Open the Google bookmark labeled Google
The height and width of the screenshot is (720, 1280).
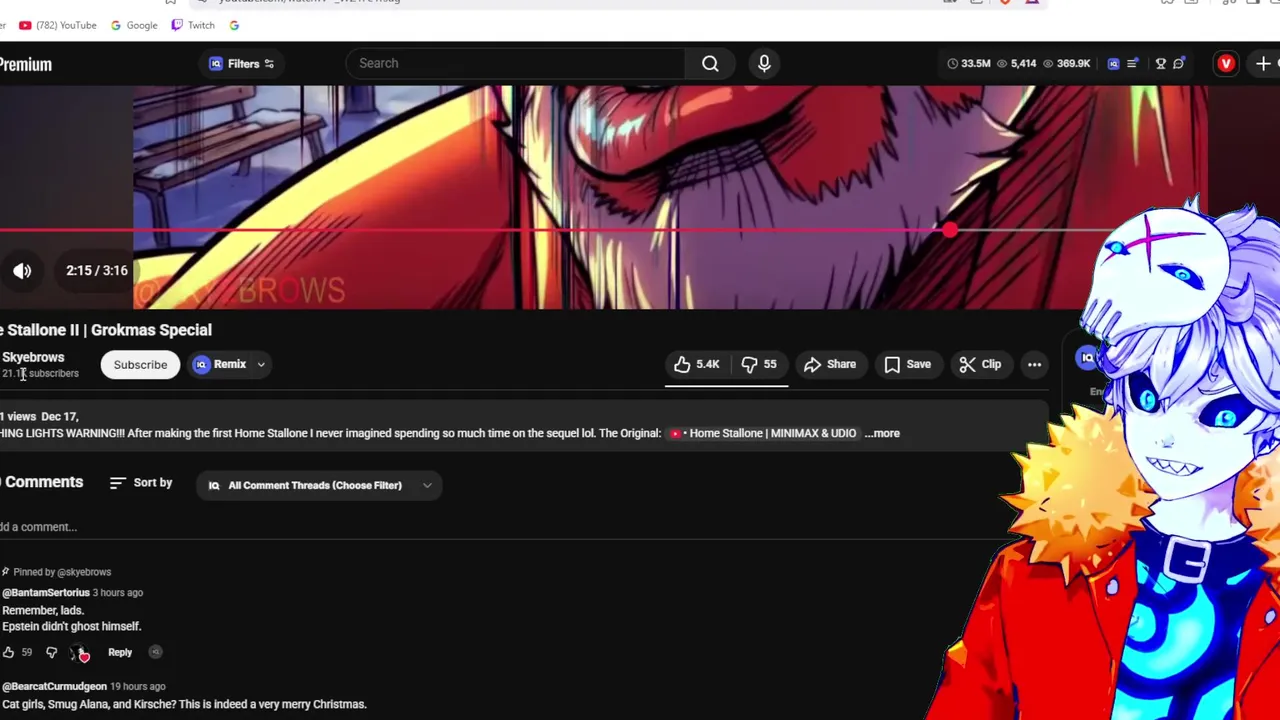(134, 25)
